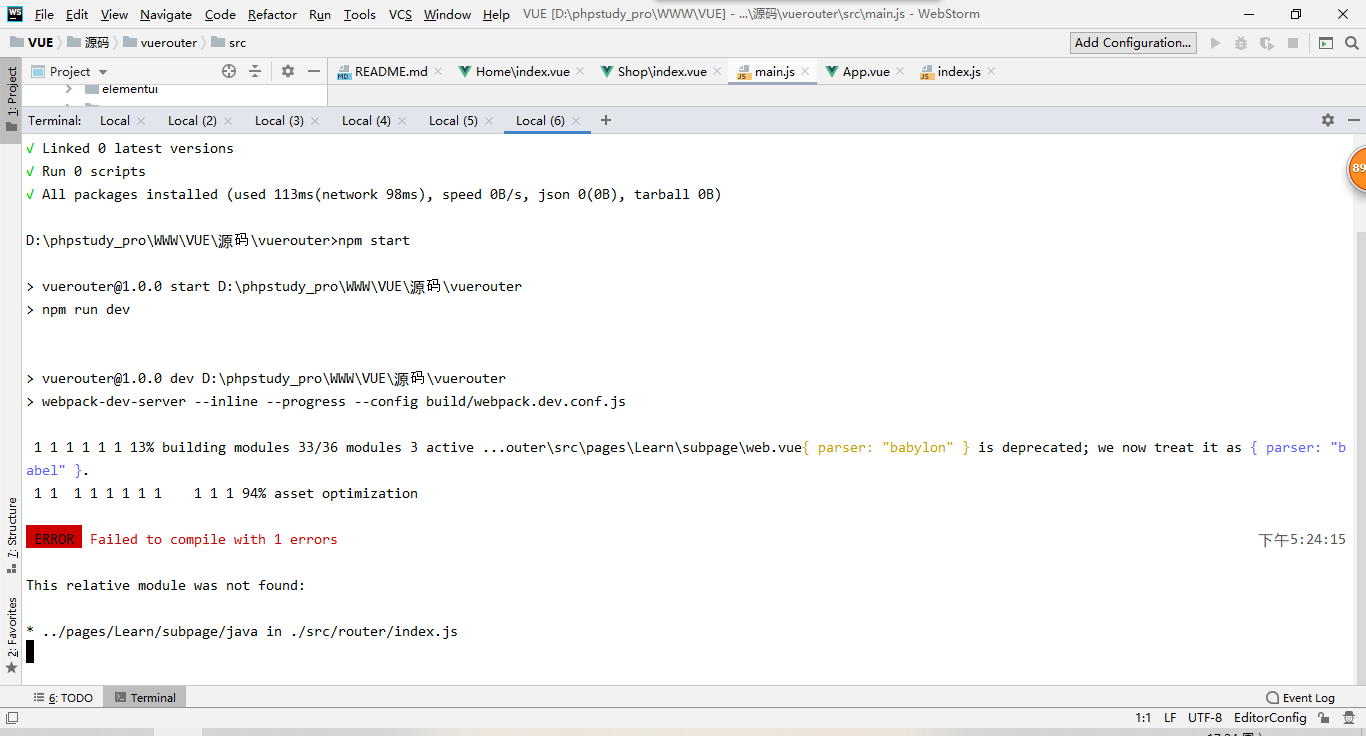Switch to Local (3) terminal tab
Image resolution: width=1366 pixels, height=736 pixels.
(x=279, y=121)
